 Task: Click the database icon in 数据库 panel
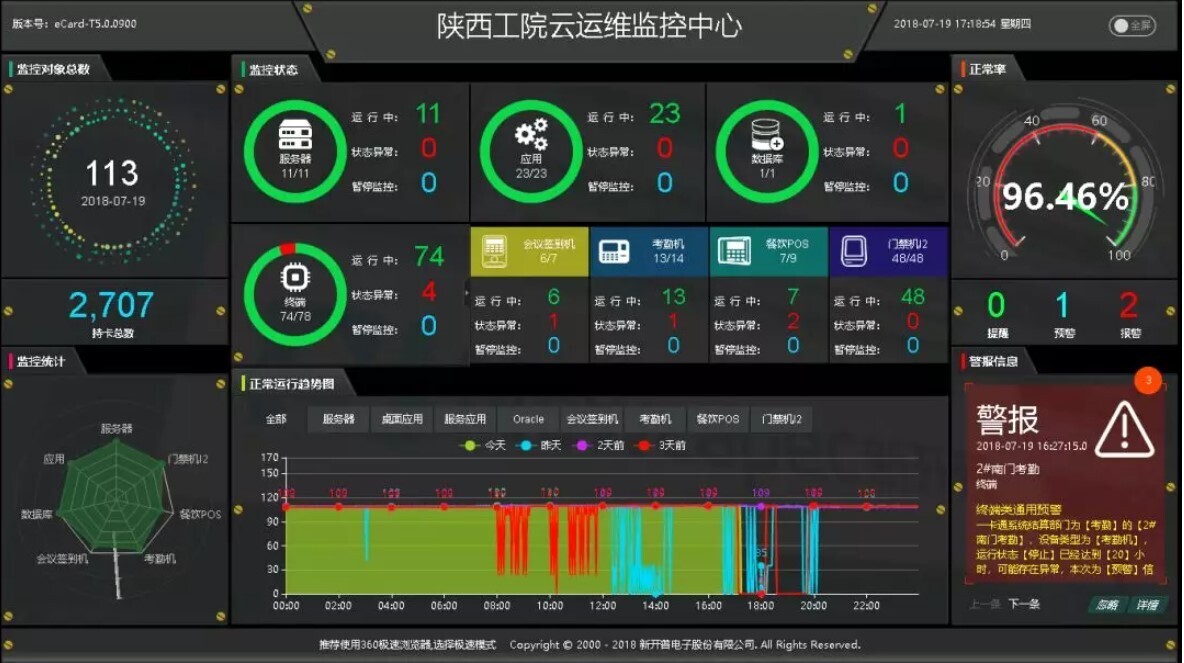point(766,131)
